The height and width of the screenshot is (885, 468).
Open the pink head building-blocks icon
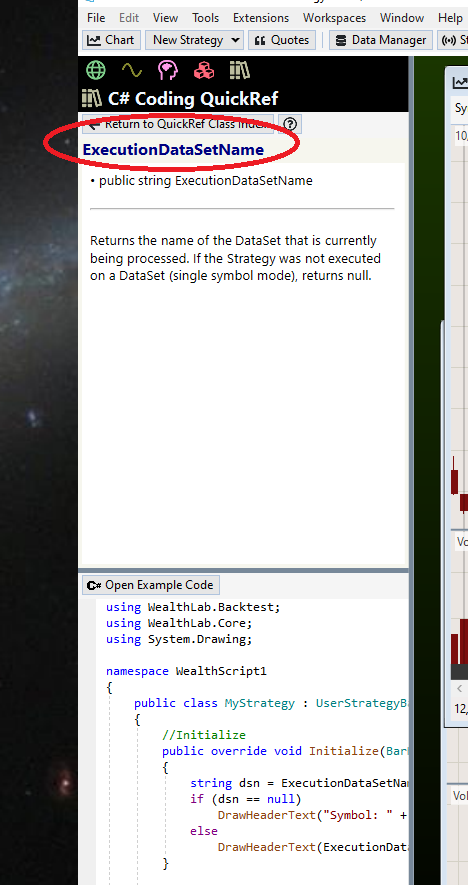pyautogui.click(x=168, y=70)
